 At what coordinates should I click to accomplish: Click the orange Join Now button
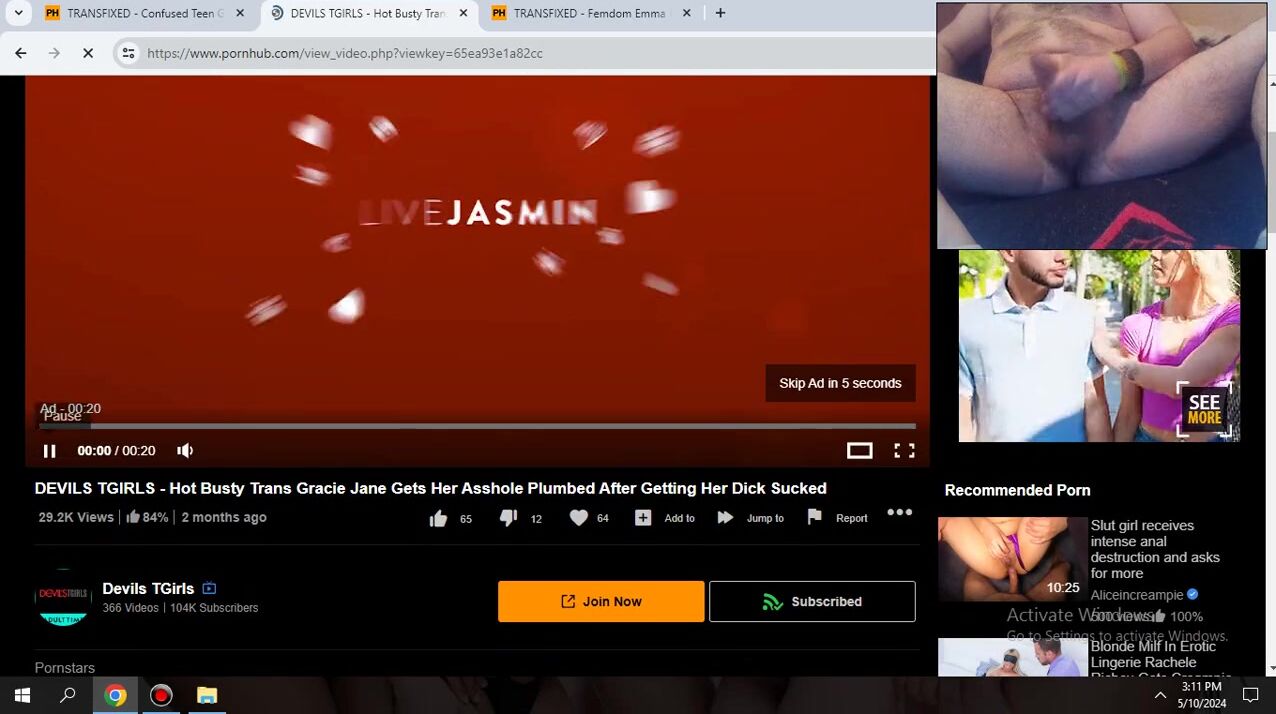click(601, 601)
